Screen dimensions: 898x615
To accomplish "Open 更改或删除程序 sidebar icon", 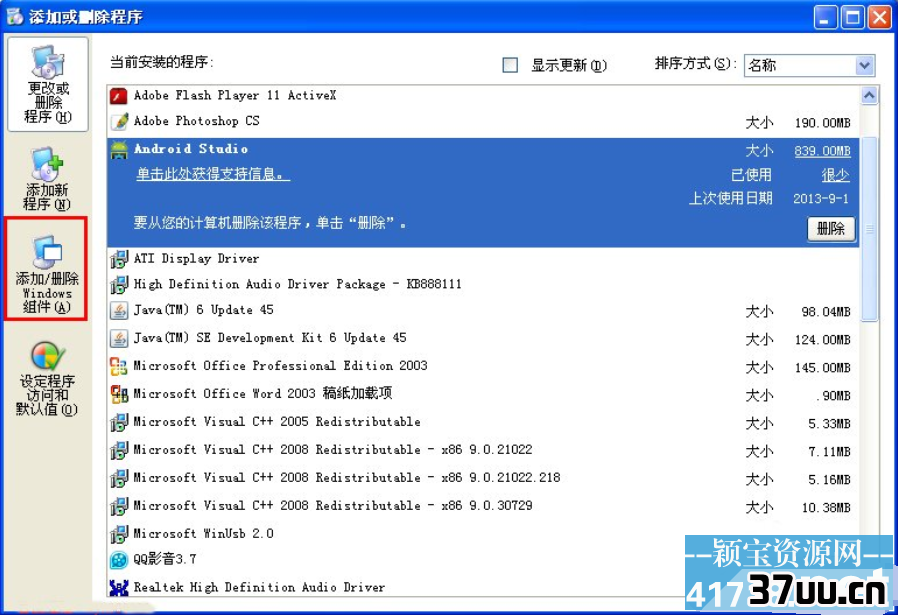I will point(48,84).
